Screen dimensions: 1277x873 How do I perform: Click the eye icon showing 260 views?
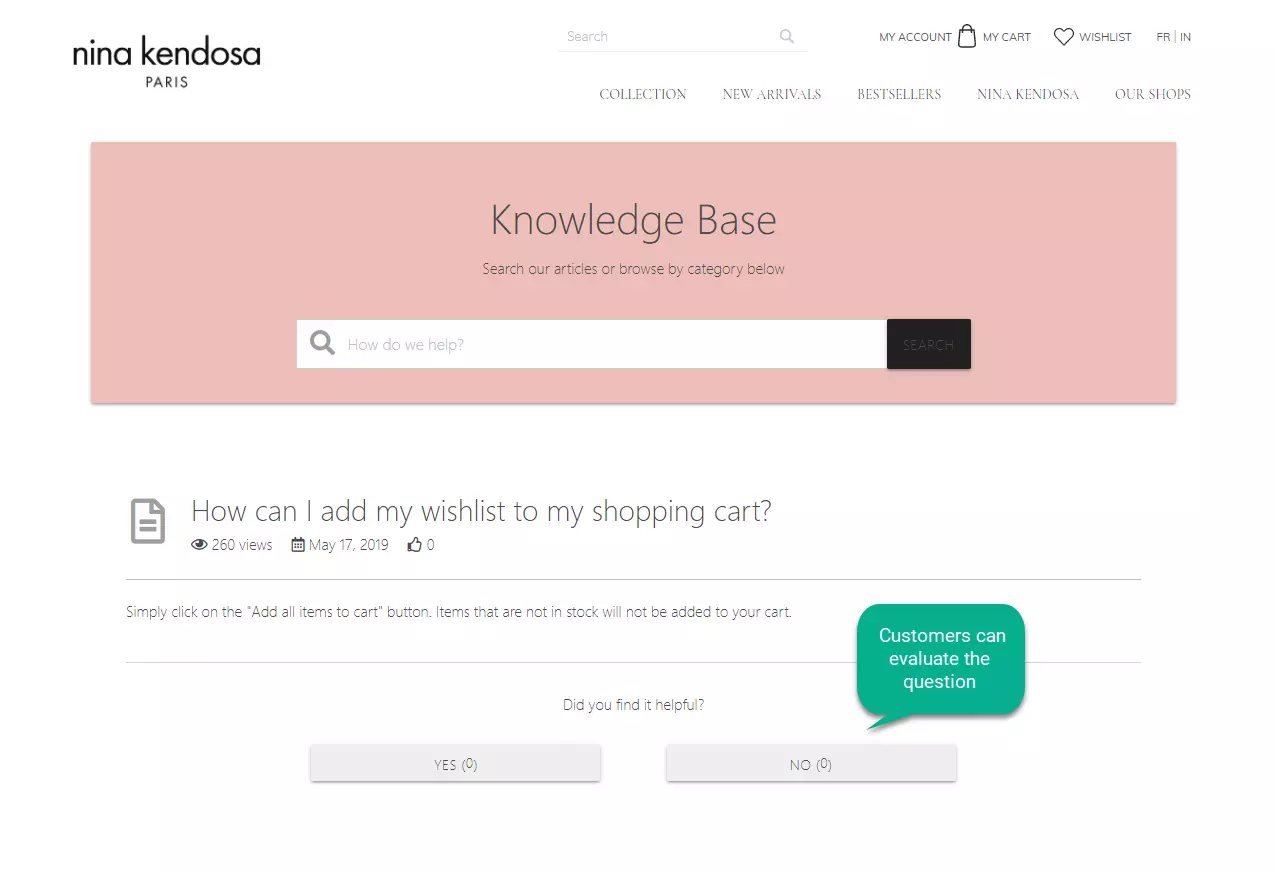[199, 545]
